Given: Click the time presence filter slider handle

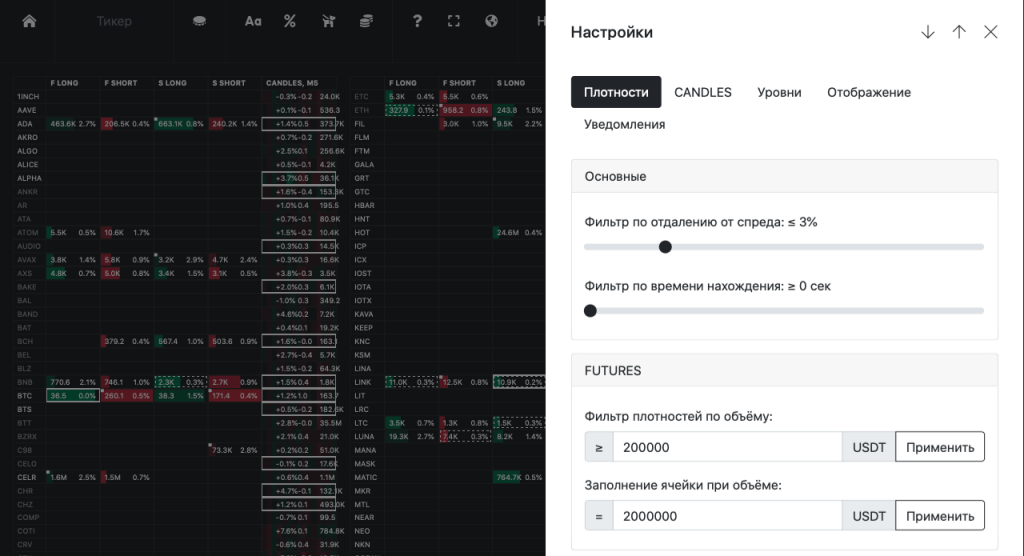Looking at the screenshot, I should point(590,311).
